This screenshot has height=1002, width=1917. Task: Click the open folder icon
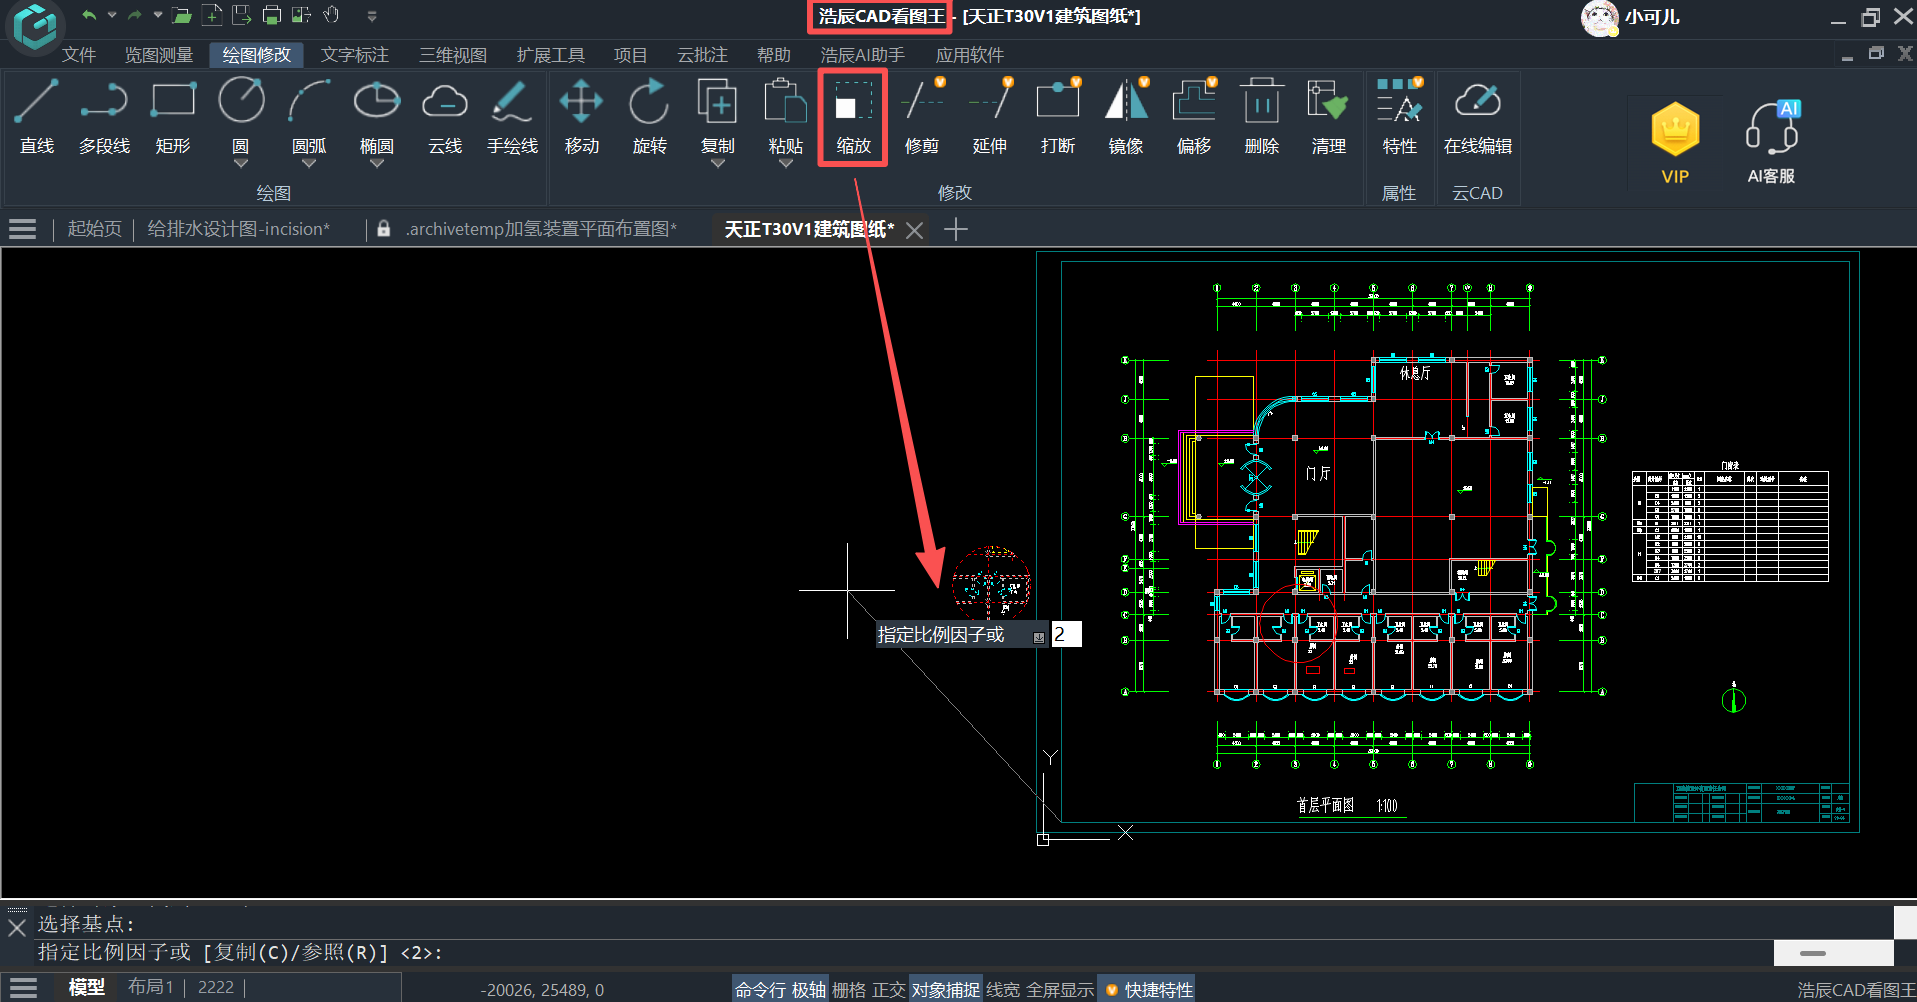coord(181,15)
